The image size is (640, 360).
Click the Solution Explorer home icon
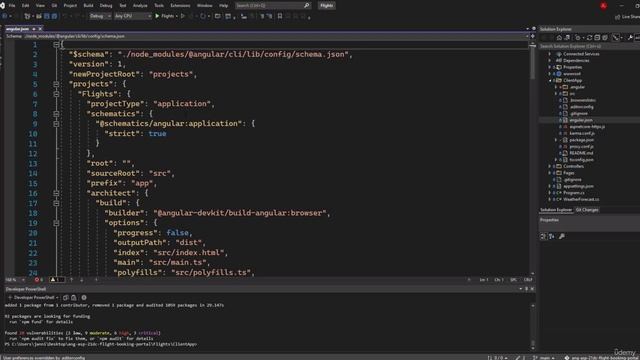pos(559,38)
